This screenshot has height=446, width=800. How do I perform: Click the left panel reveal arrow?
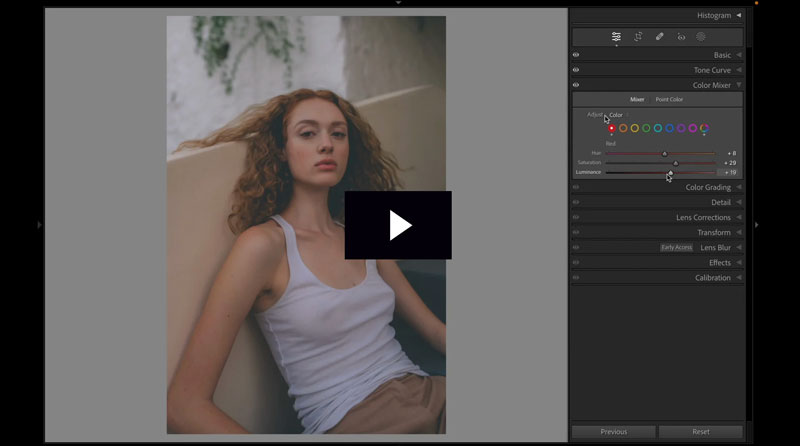39,225
